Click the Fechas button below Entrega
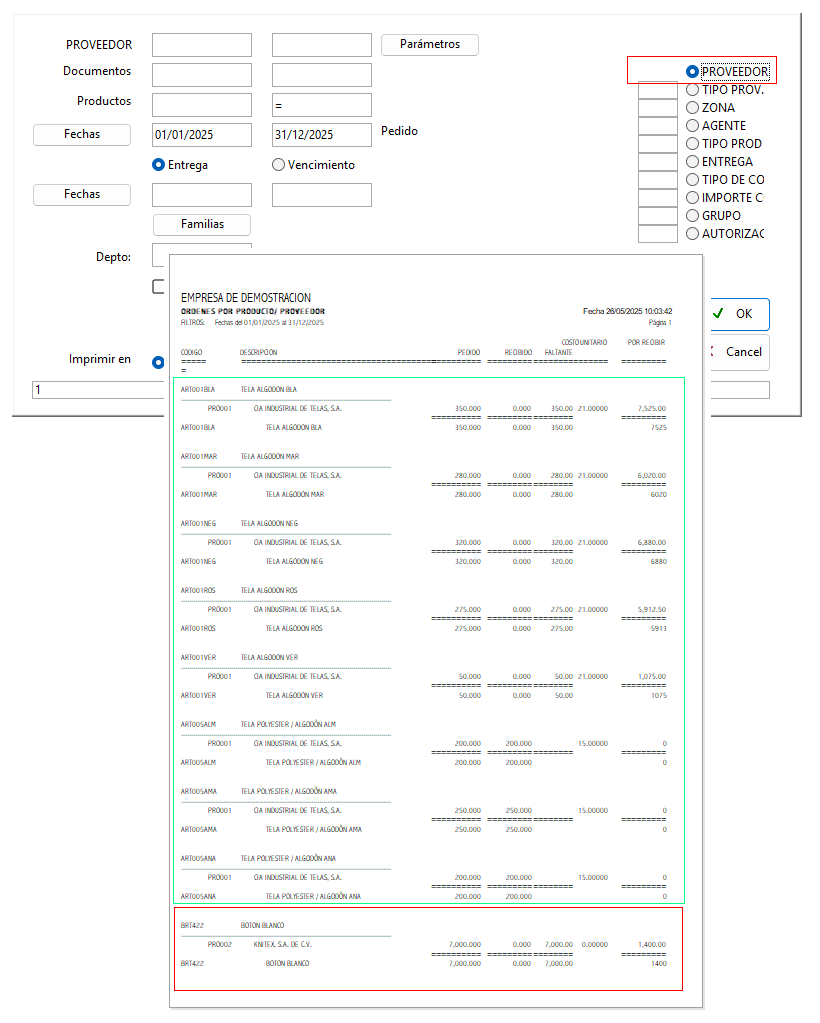Image resolution: width=820 pixels, height=1023 pixels. tap(82, 194)
